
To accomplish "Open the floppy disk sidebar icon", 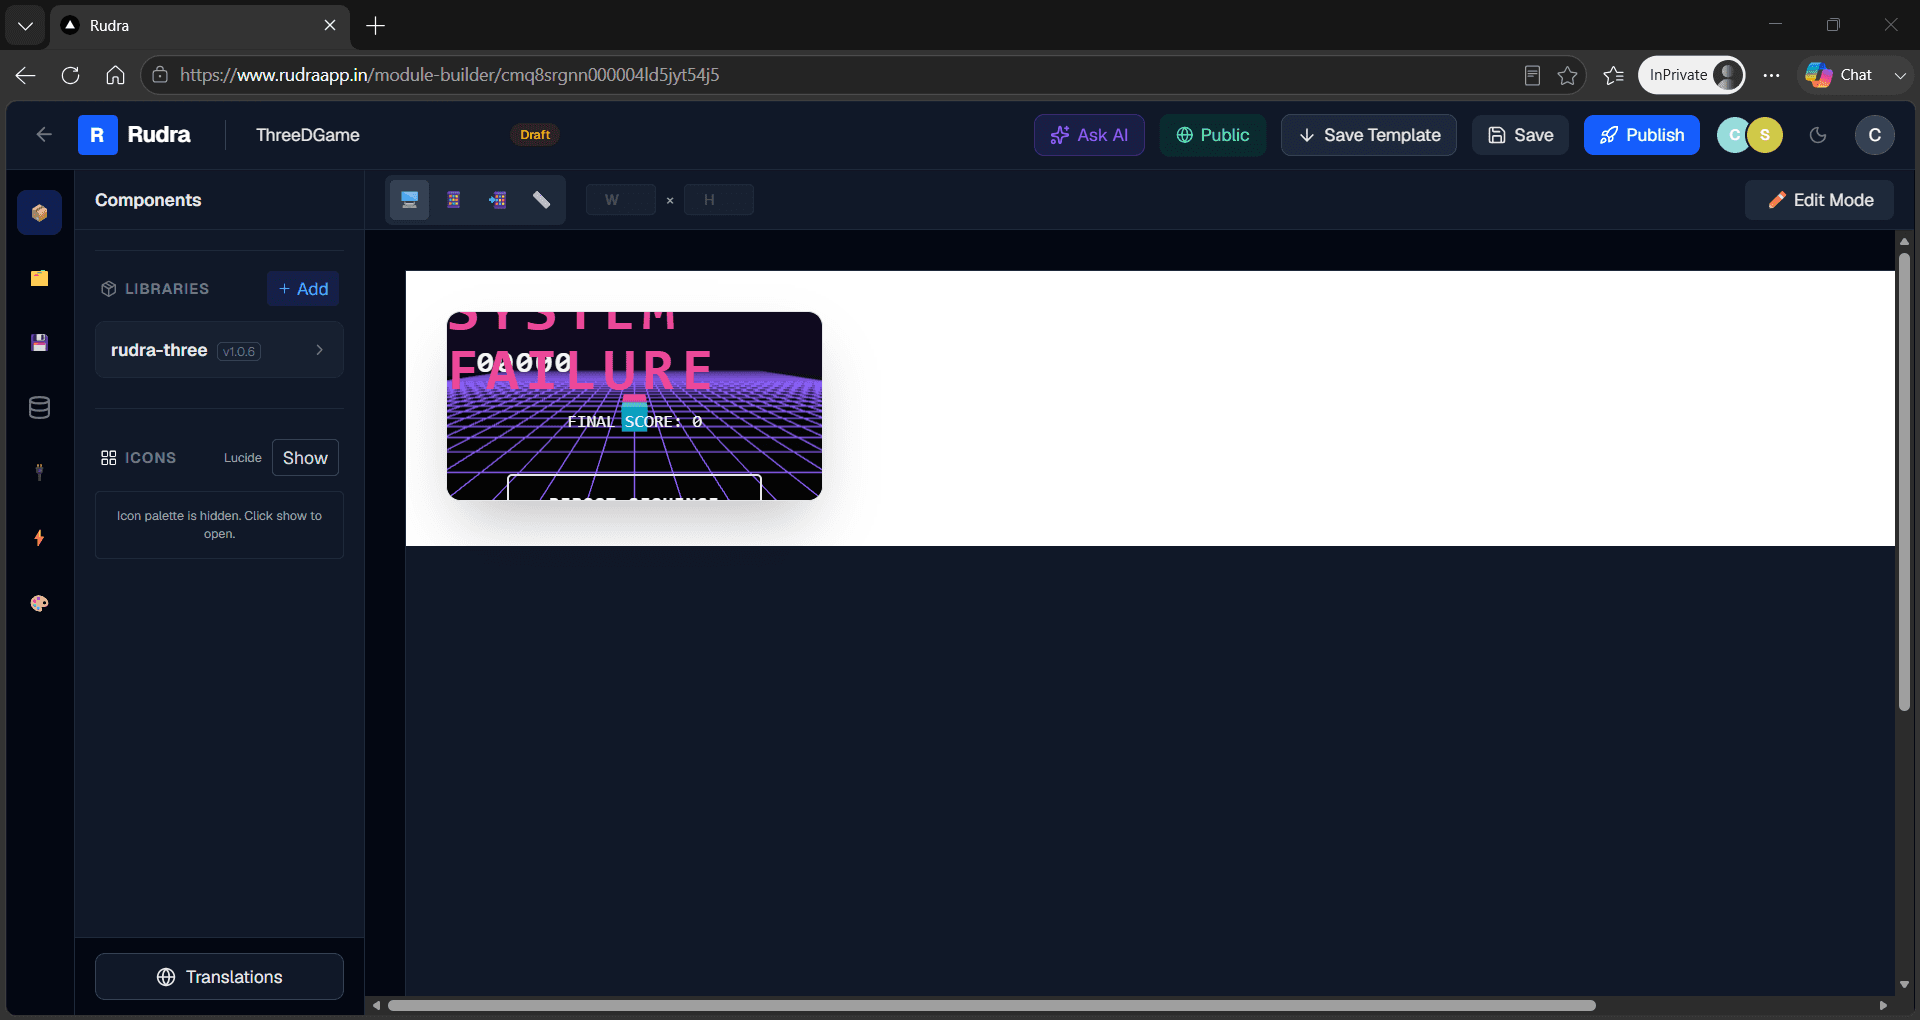I will 39,343.
